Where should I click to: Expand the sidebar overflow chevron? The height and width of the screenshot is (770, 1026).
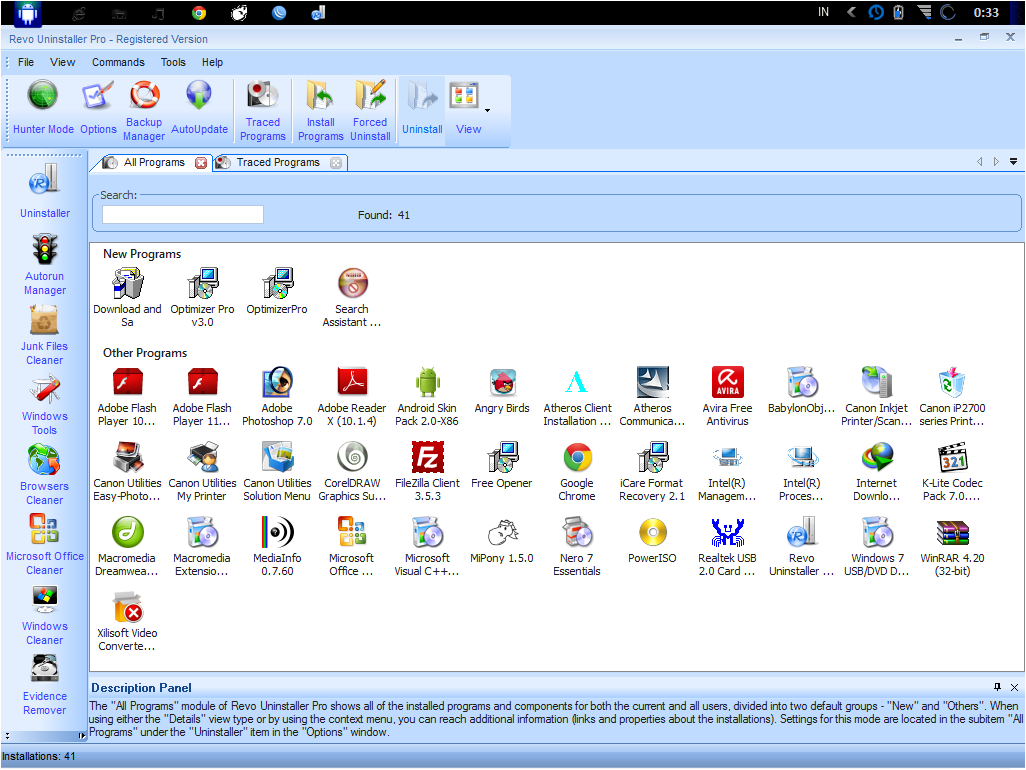(7, 735)
